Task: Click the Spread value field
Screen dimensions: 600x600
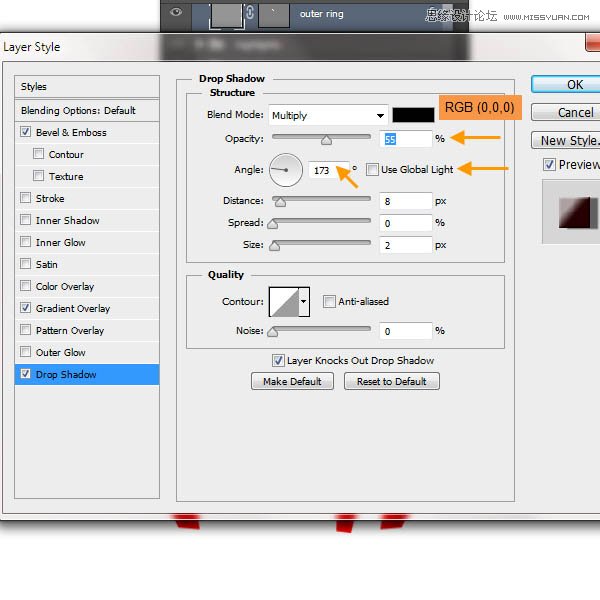Action: (x=406, y=223)
